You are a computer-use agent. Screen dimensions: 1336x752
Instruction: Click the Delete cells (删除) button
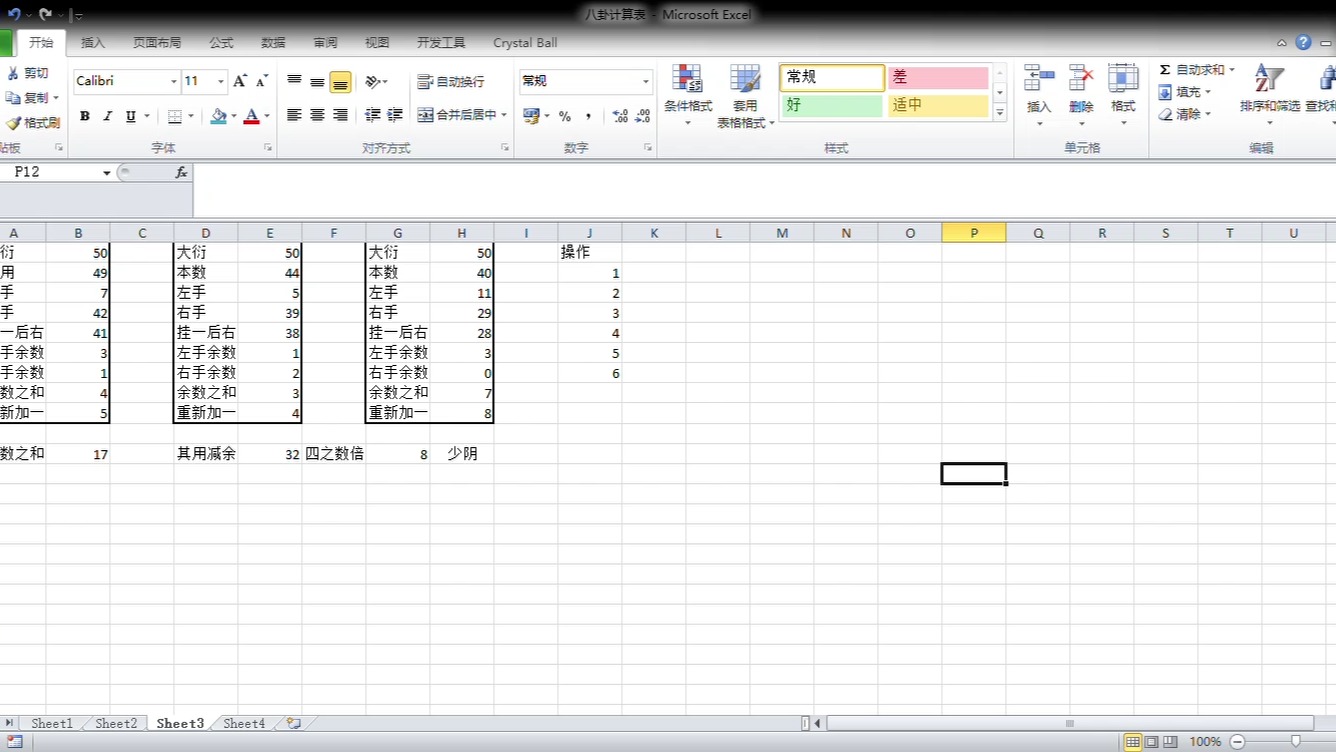pyautogui.click(x=1081, y=97)
